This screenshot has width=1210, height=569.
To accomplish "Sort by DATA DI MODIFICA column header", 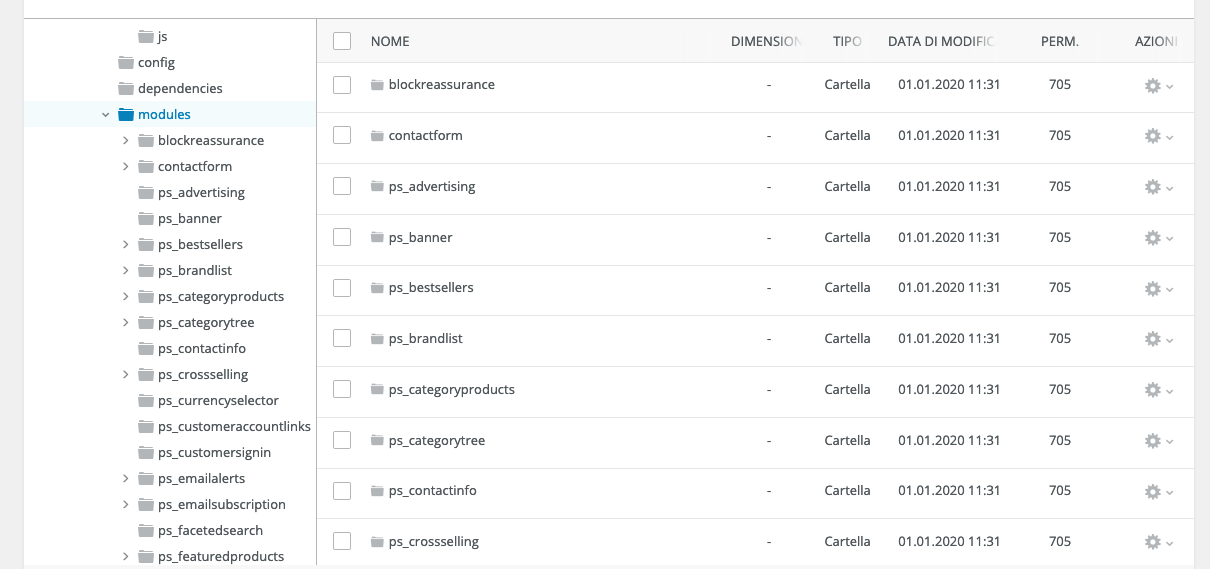I will point(940,41).
